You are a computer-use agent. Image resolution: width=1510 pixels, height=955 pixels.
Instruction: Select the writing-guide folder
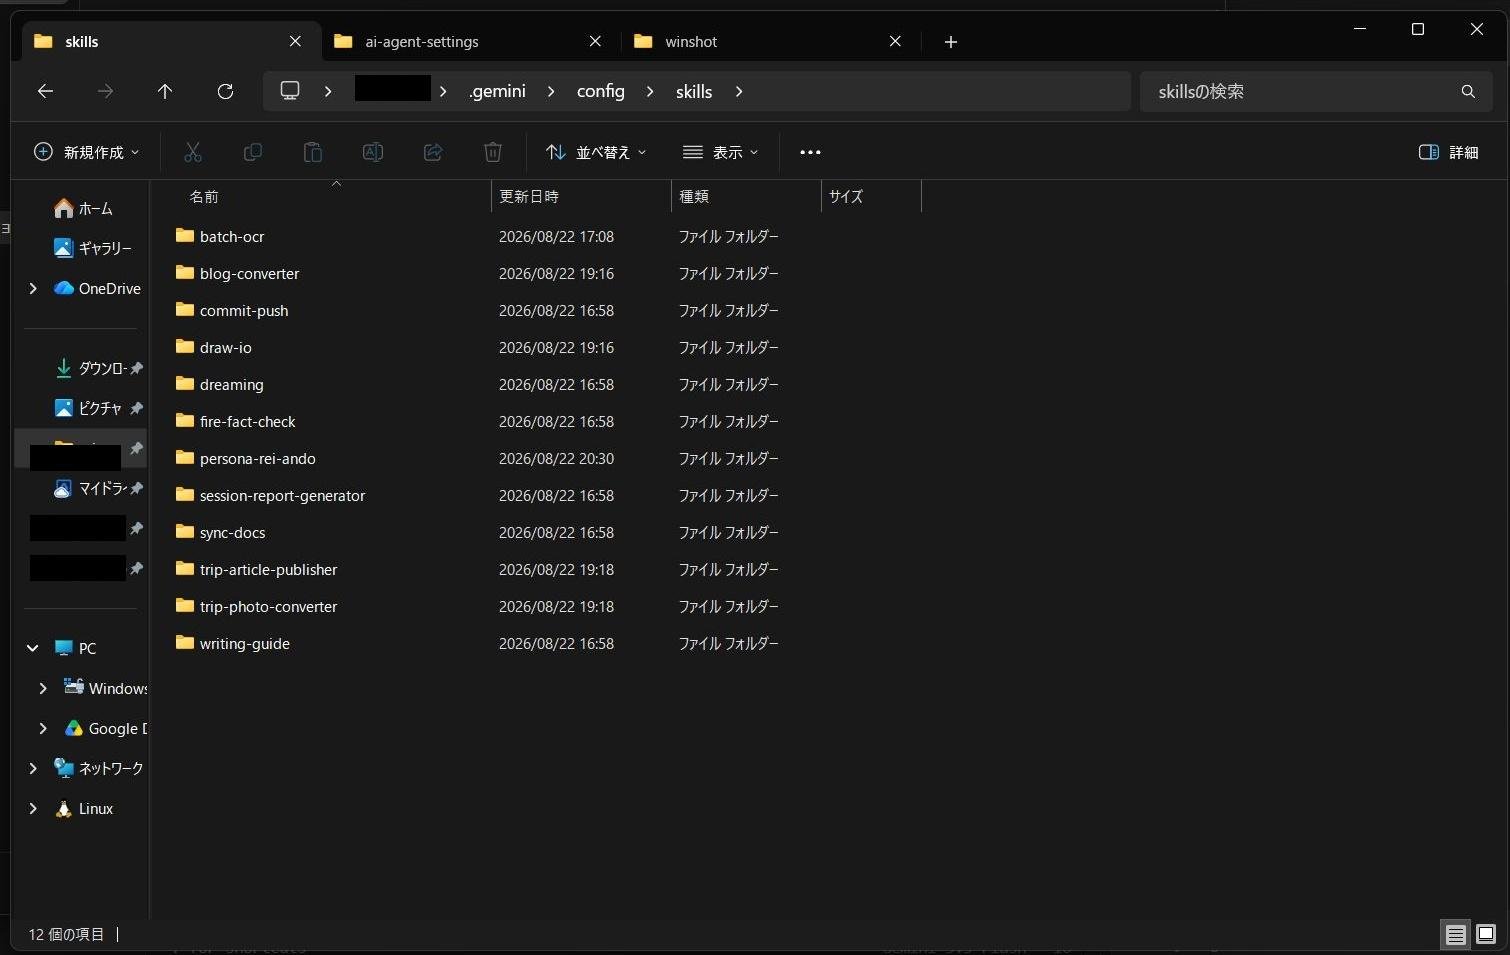point(244,643)
